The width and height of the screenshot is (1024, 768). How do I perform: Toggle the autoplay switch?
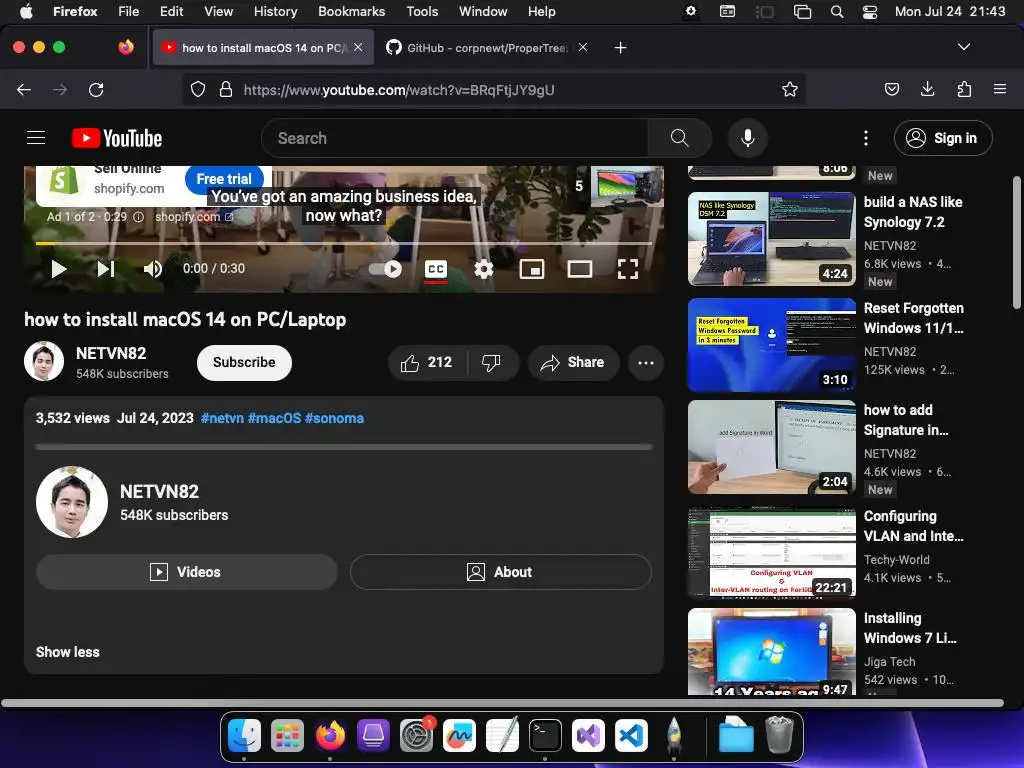pyautogui.click(x=385, y=269)
